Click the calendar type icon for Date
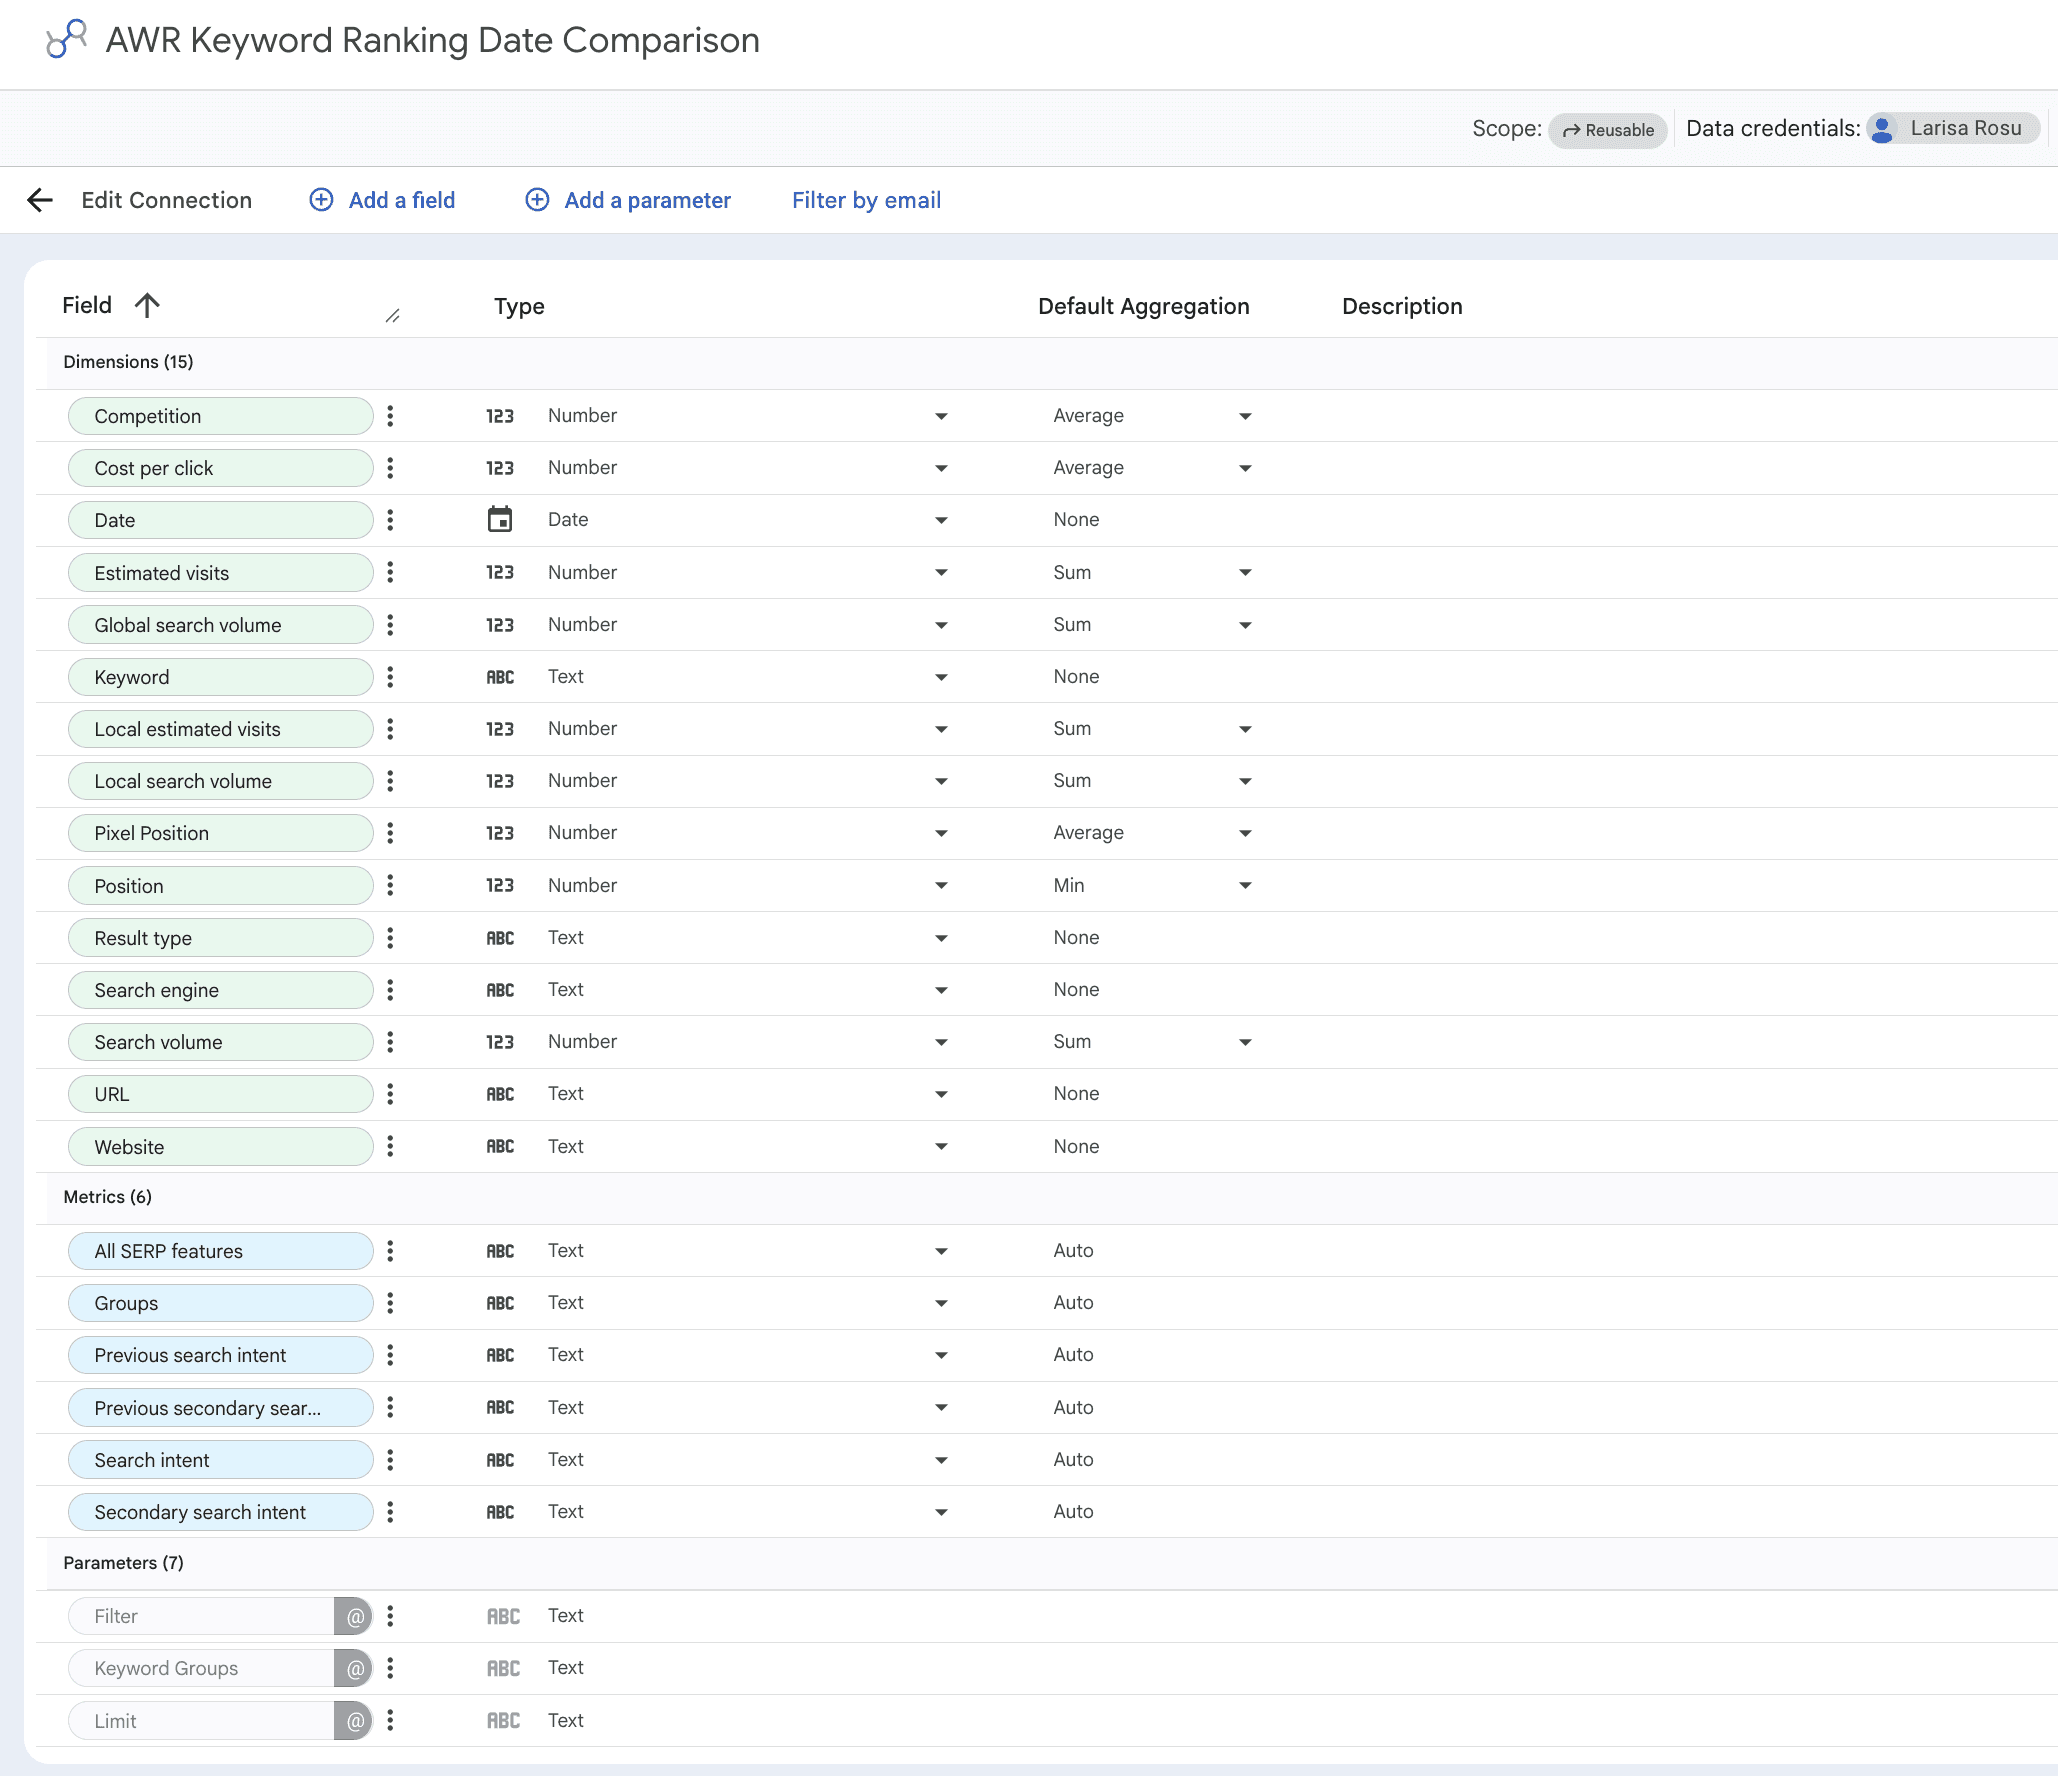The width and height of the screenshot is (2058, 1776). pyautogui.click(x=500, y=519)
